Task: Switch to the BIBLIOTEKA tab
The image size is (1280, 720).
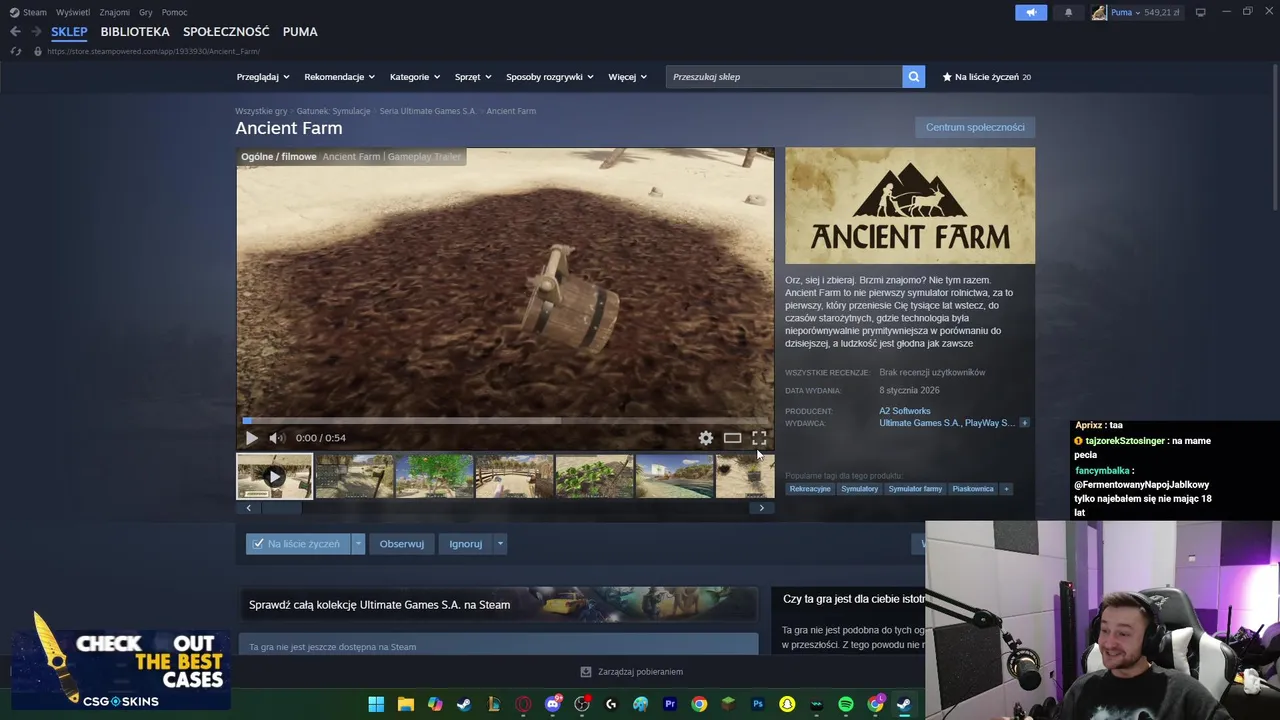Action: 135,32
